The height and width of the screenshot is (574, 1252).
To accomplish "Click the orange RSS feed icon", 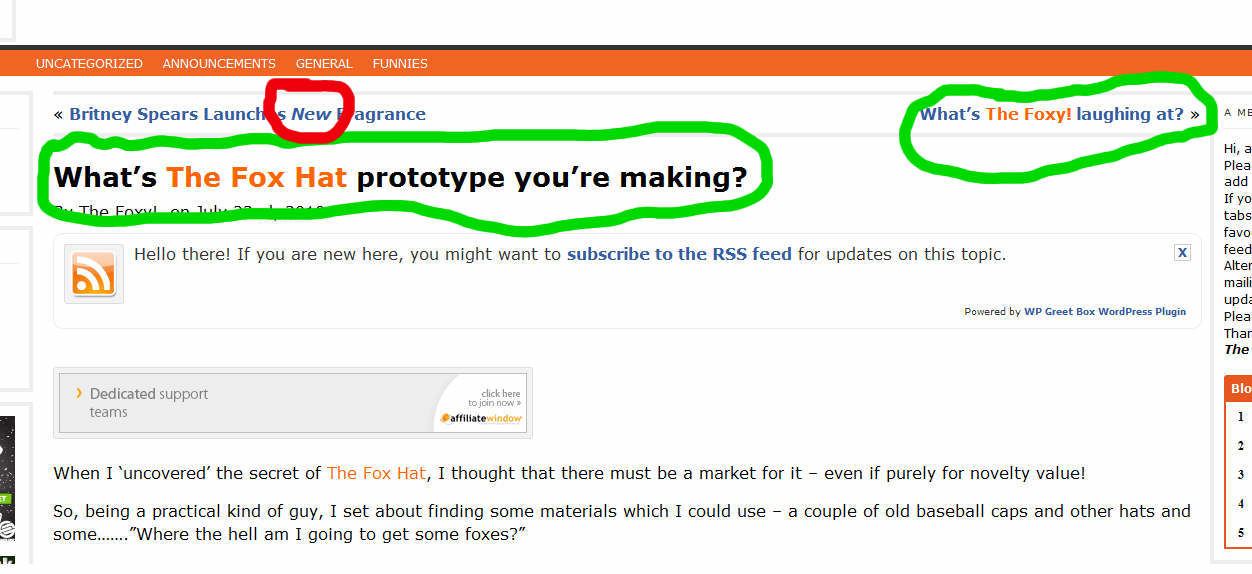I will click(94, 274).
